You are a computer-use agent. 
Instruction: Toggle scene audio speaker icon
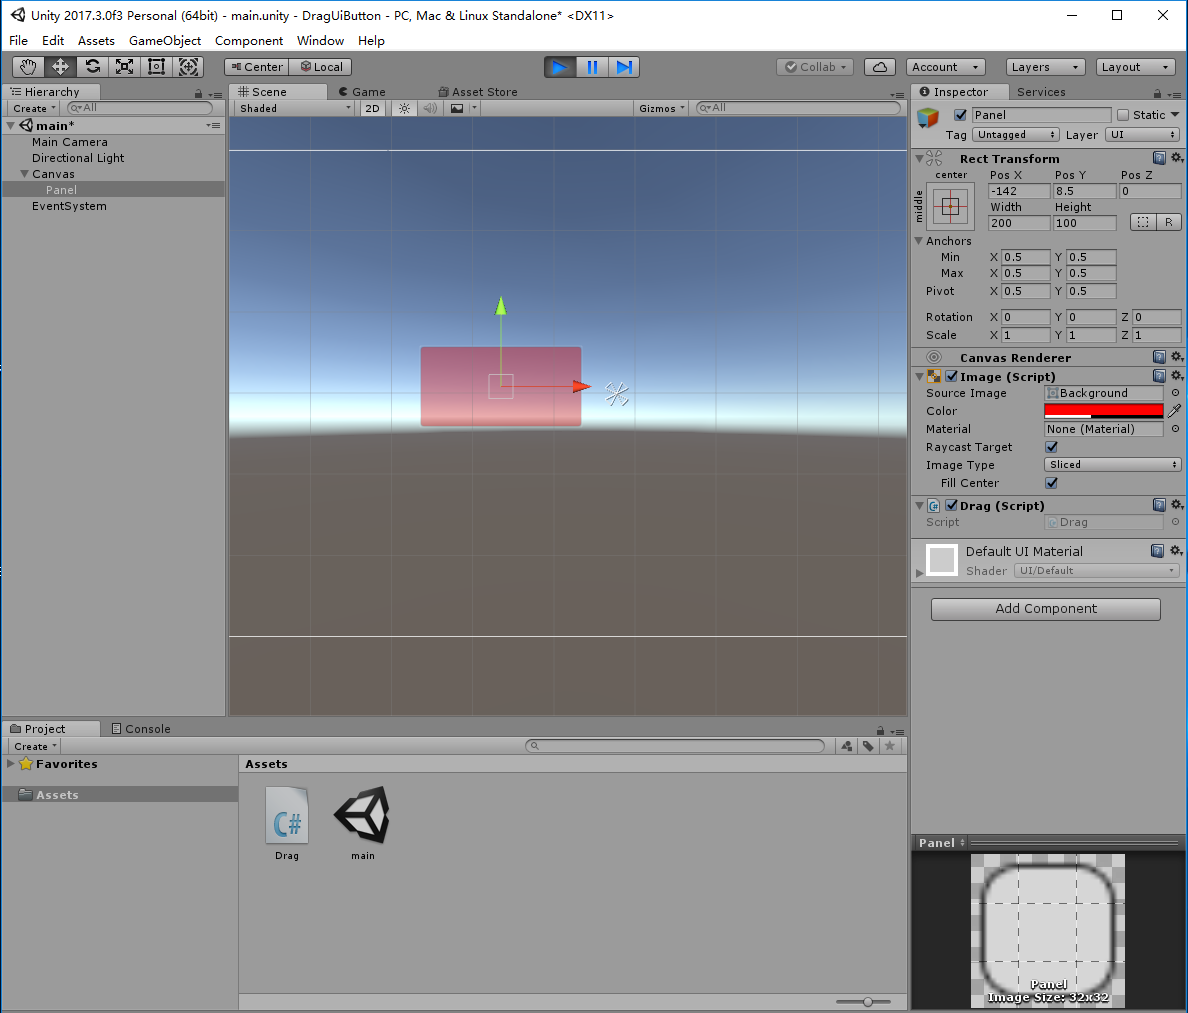tap(430, 108)
